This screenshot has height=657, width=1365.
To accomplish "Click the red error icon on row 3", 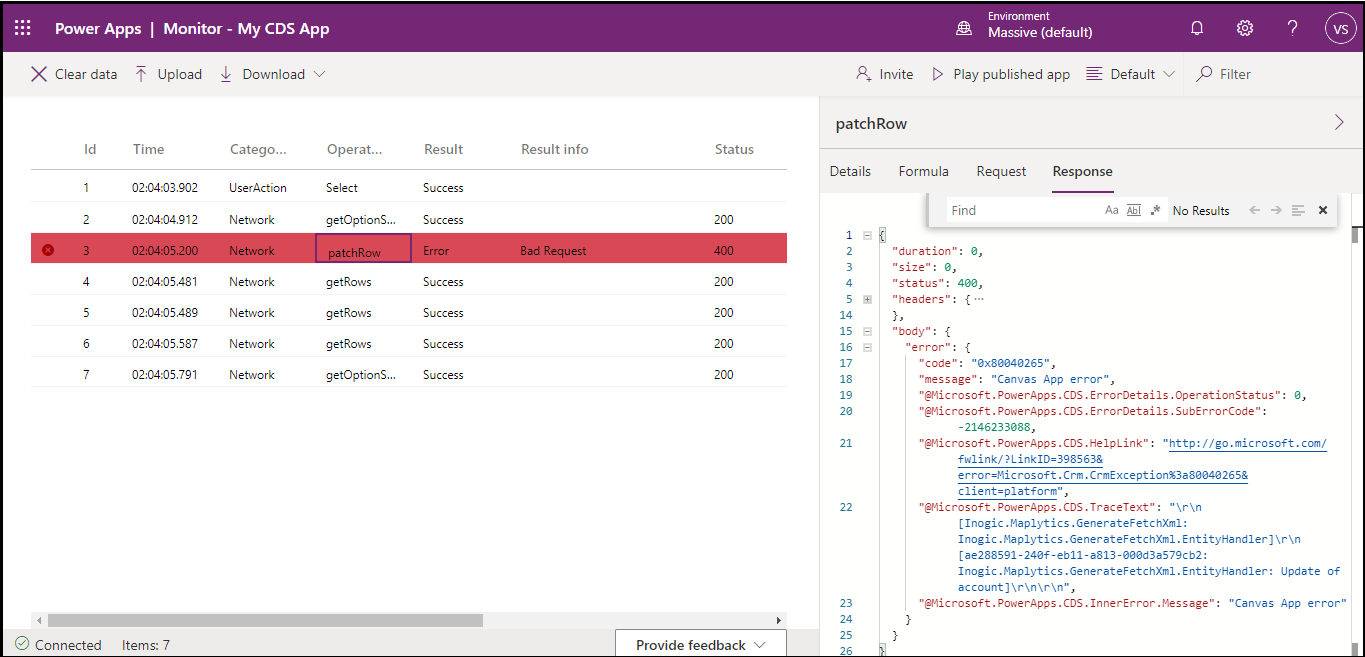I will 47,250.
